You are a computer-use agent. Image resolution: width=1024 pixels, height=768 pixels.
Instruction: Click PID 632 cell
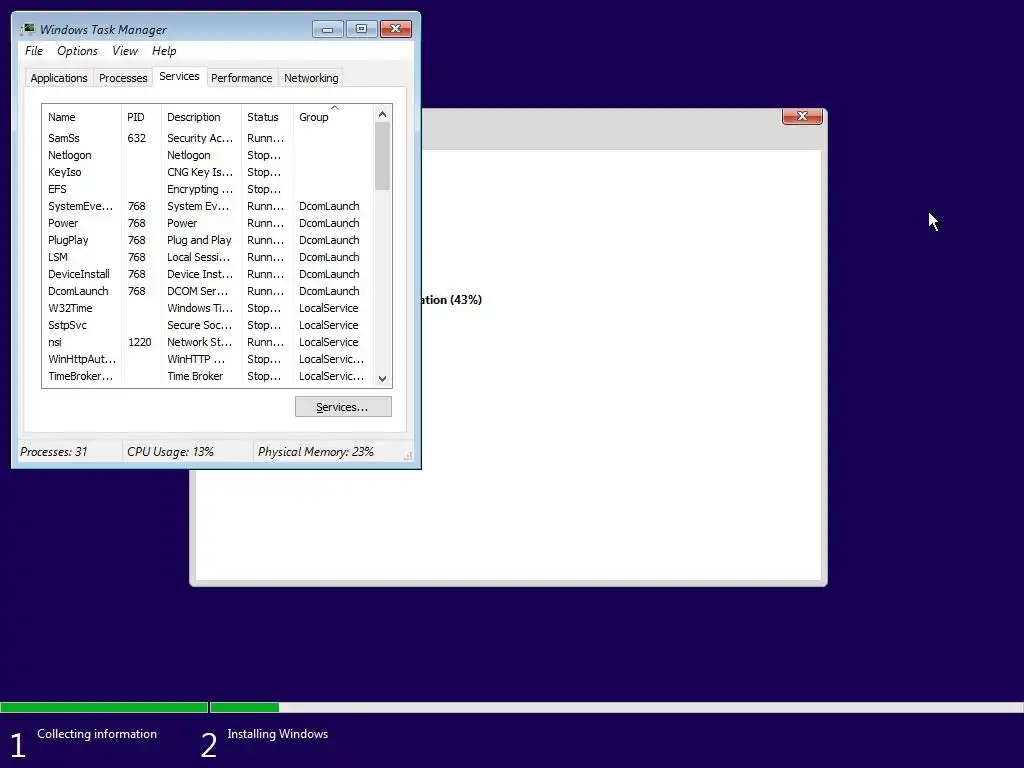(136, 138)
